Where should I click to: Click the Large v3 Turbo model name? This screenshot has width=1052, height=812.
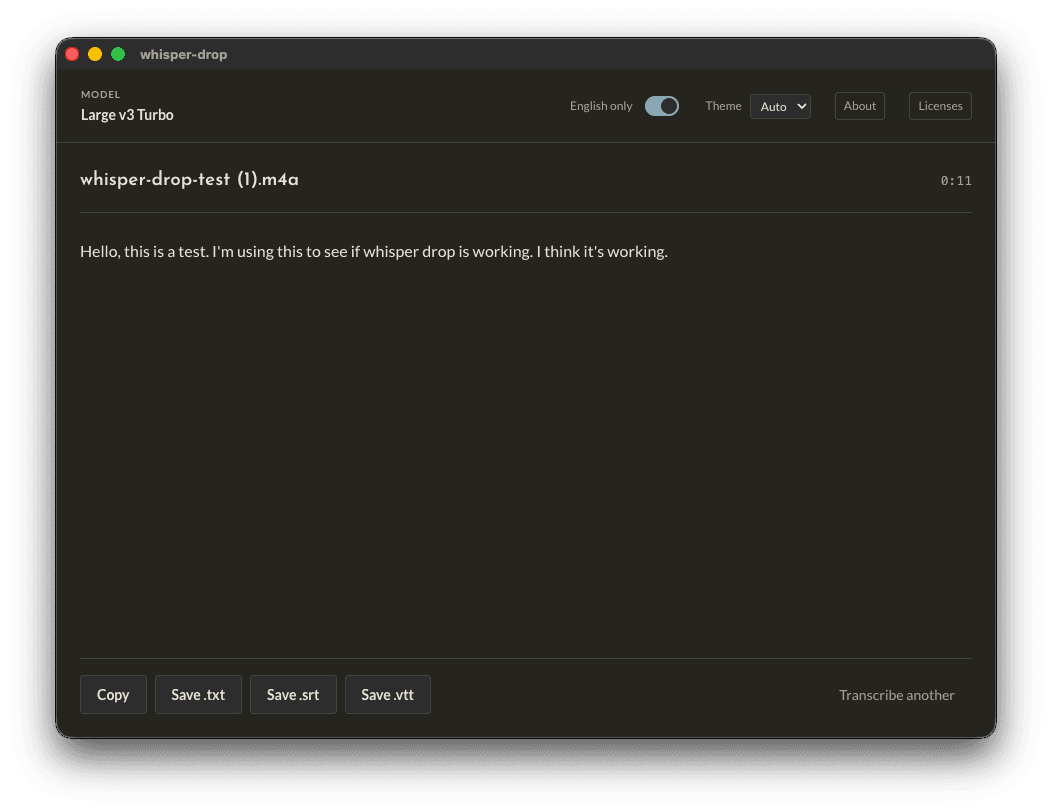(x=127, y=115)
